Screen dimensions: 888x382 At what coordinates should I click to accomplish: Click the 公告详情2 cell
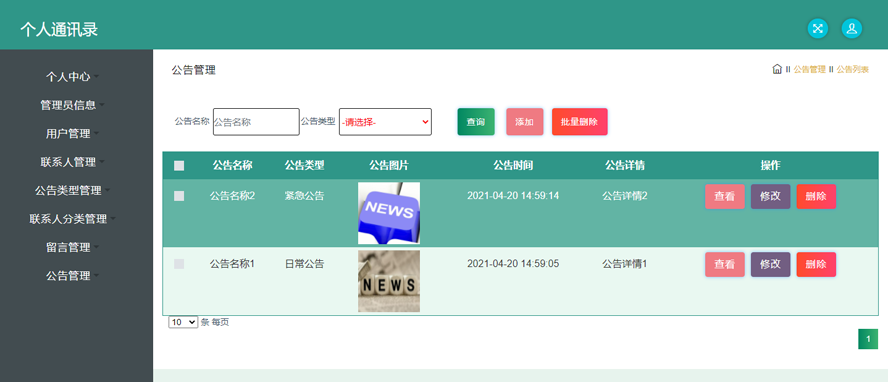(625, 196)
